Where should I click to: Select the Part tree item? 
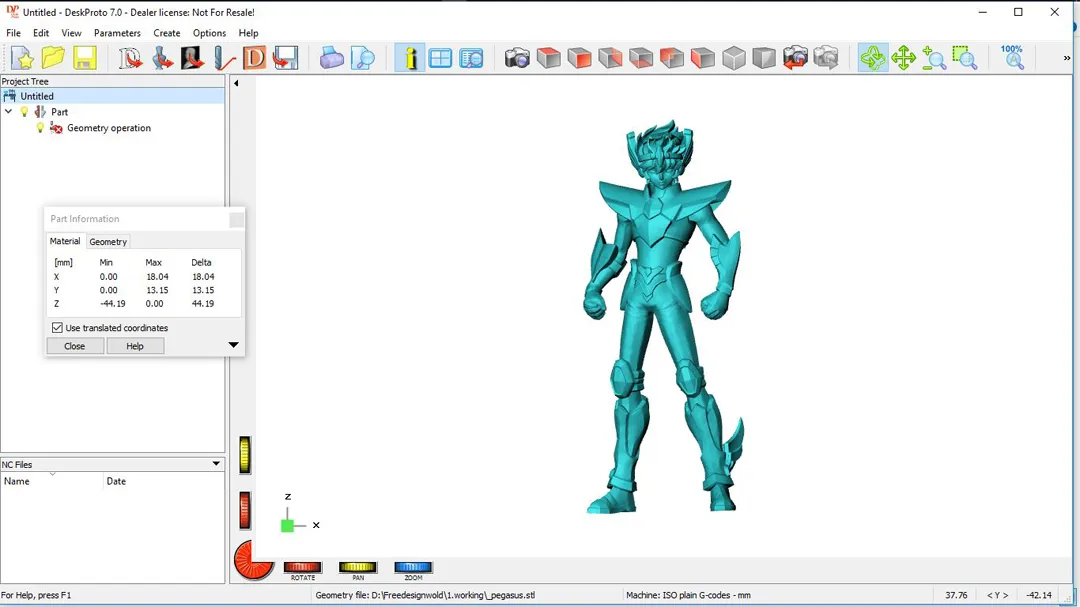[59, 112]
